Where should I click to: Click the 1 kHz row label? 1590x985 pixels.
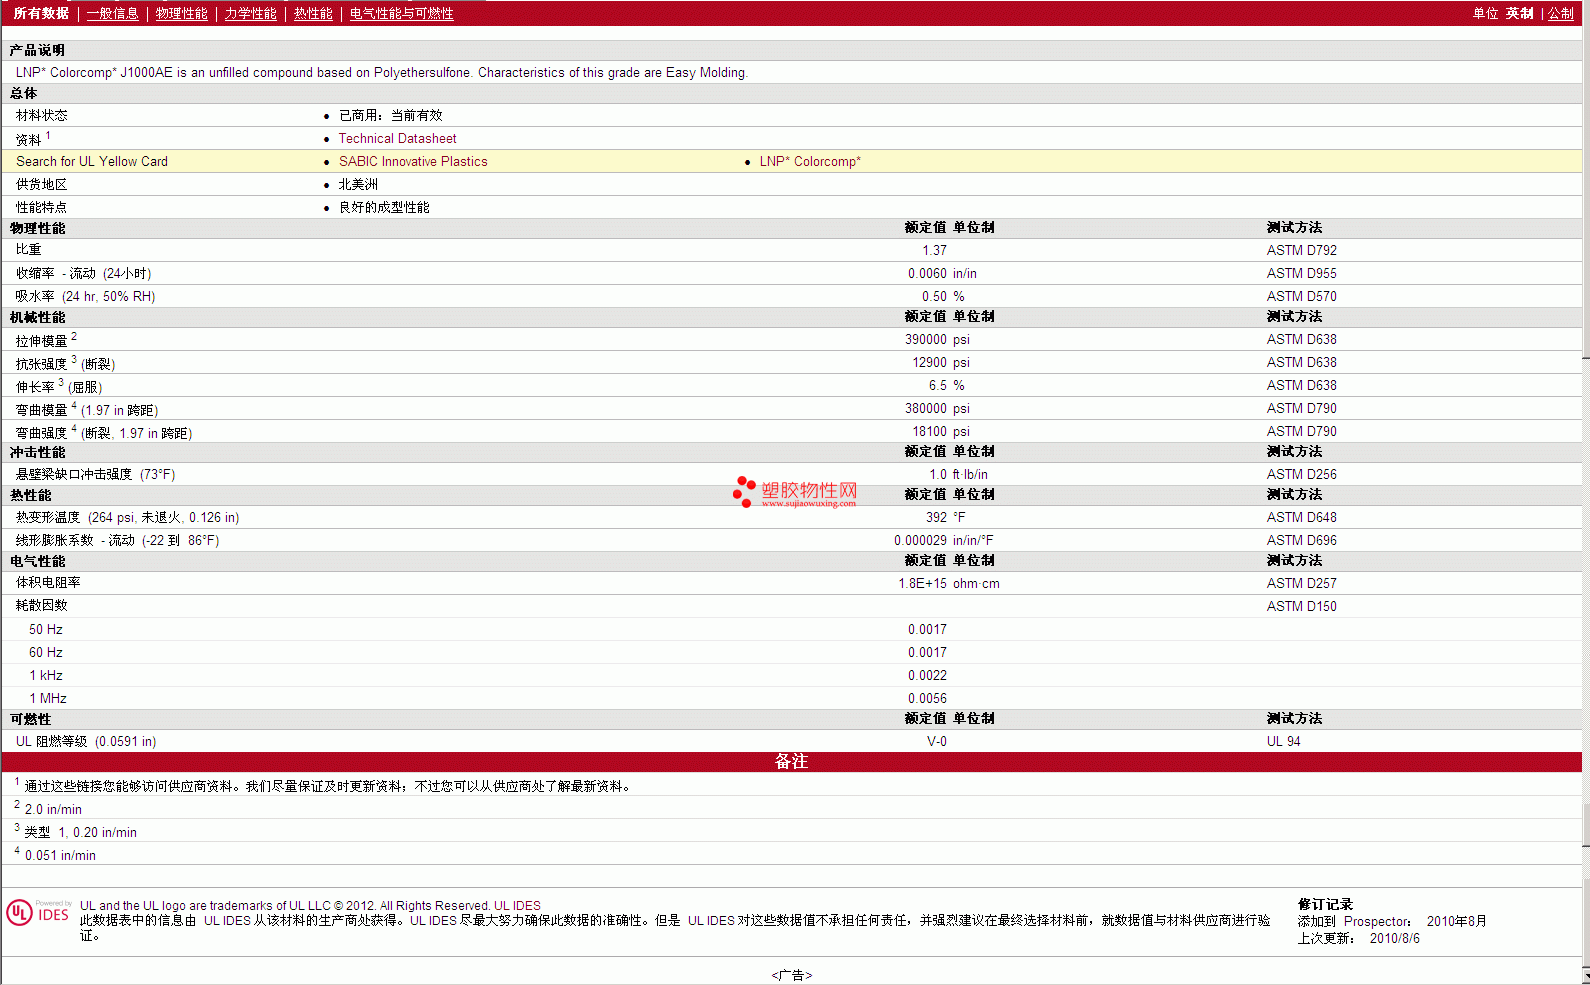click(46, 676)
